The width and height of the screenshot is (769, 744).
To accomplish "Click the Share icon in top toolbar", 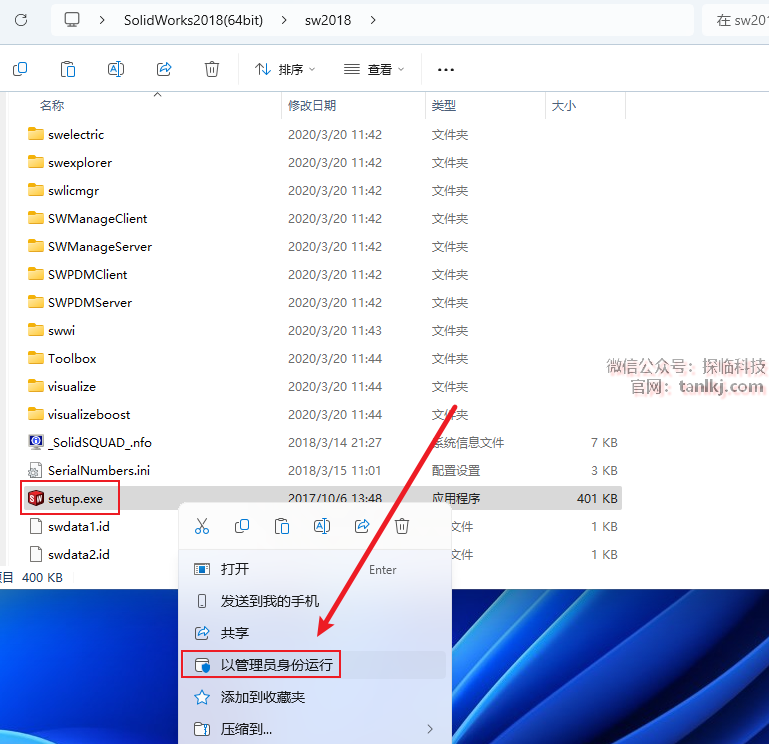I will pyautogui.click(x=164, y=69).
